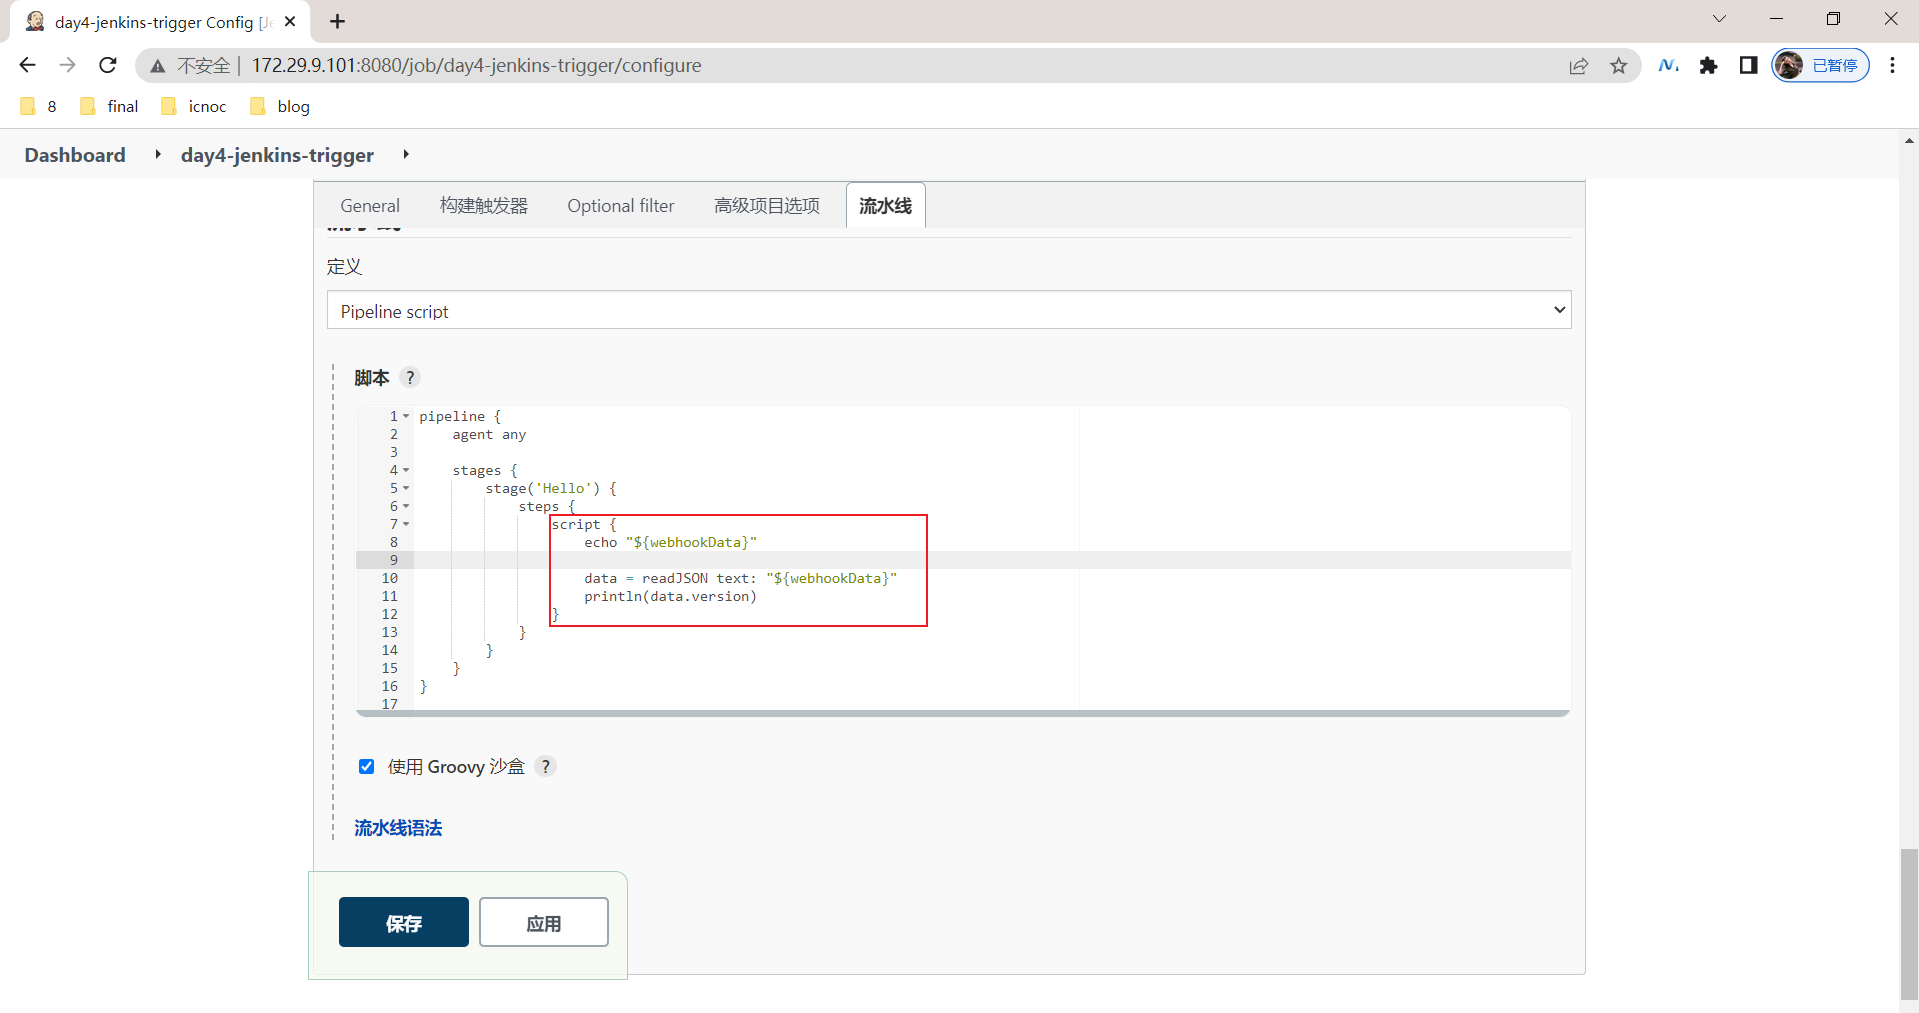Viewport: 1919px width, 1013px height.
Task: Open the tab search dropdown
Action: [x=1719, y=19]
